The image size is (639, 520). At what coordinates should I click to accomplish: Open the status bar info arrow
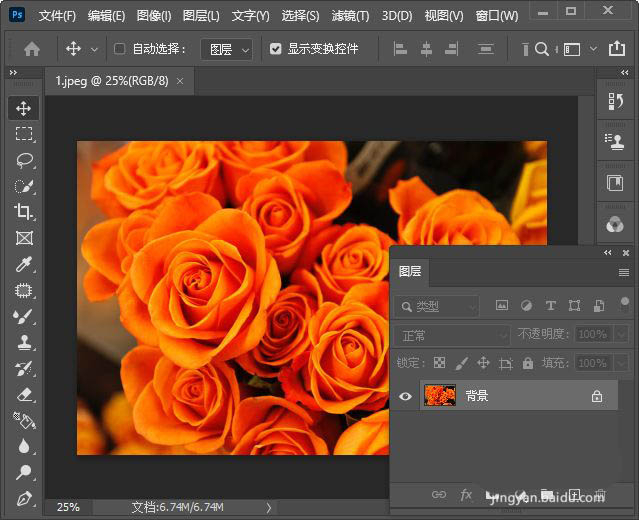(x=269, y=507)
